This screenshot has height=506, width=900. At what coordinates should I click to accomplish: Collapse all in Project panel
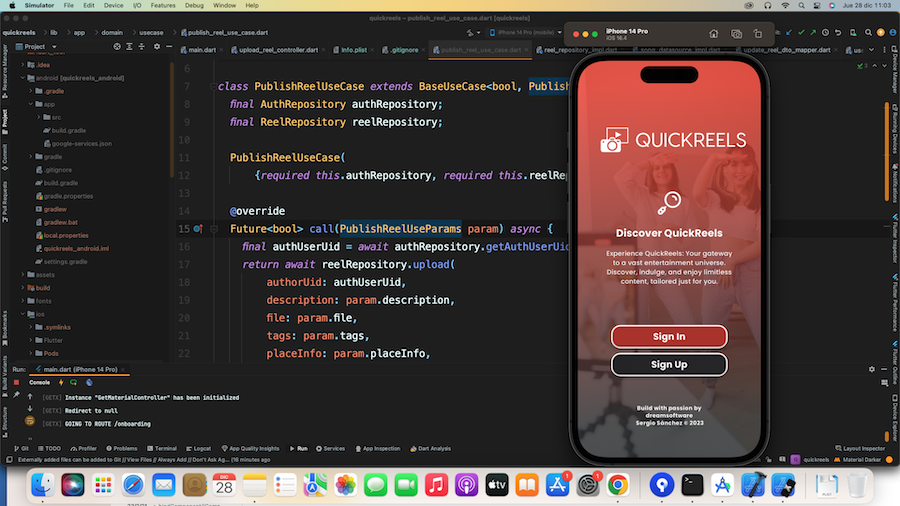click(x=142, y=46)
